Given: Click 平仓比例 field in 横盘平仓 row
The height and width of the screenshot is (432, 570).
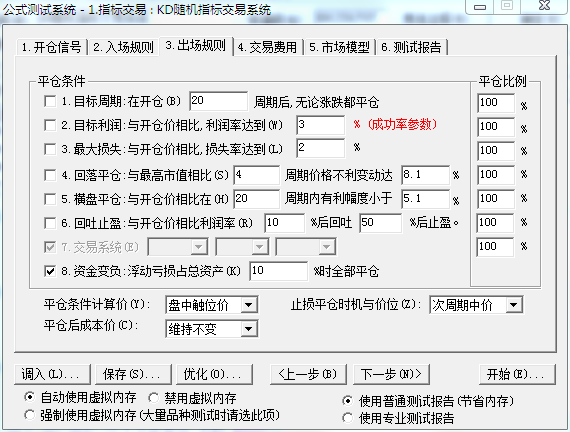Looking at the screenshot, I should click(x=496, y=199).
